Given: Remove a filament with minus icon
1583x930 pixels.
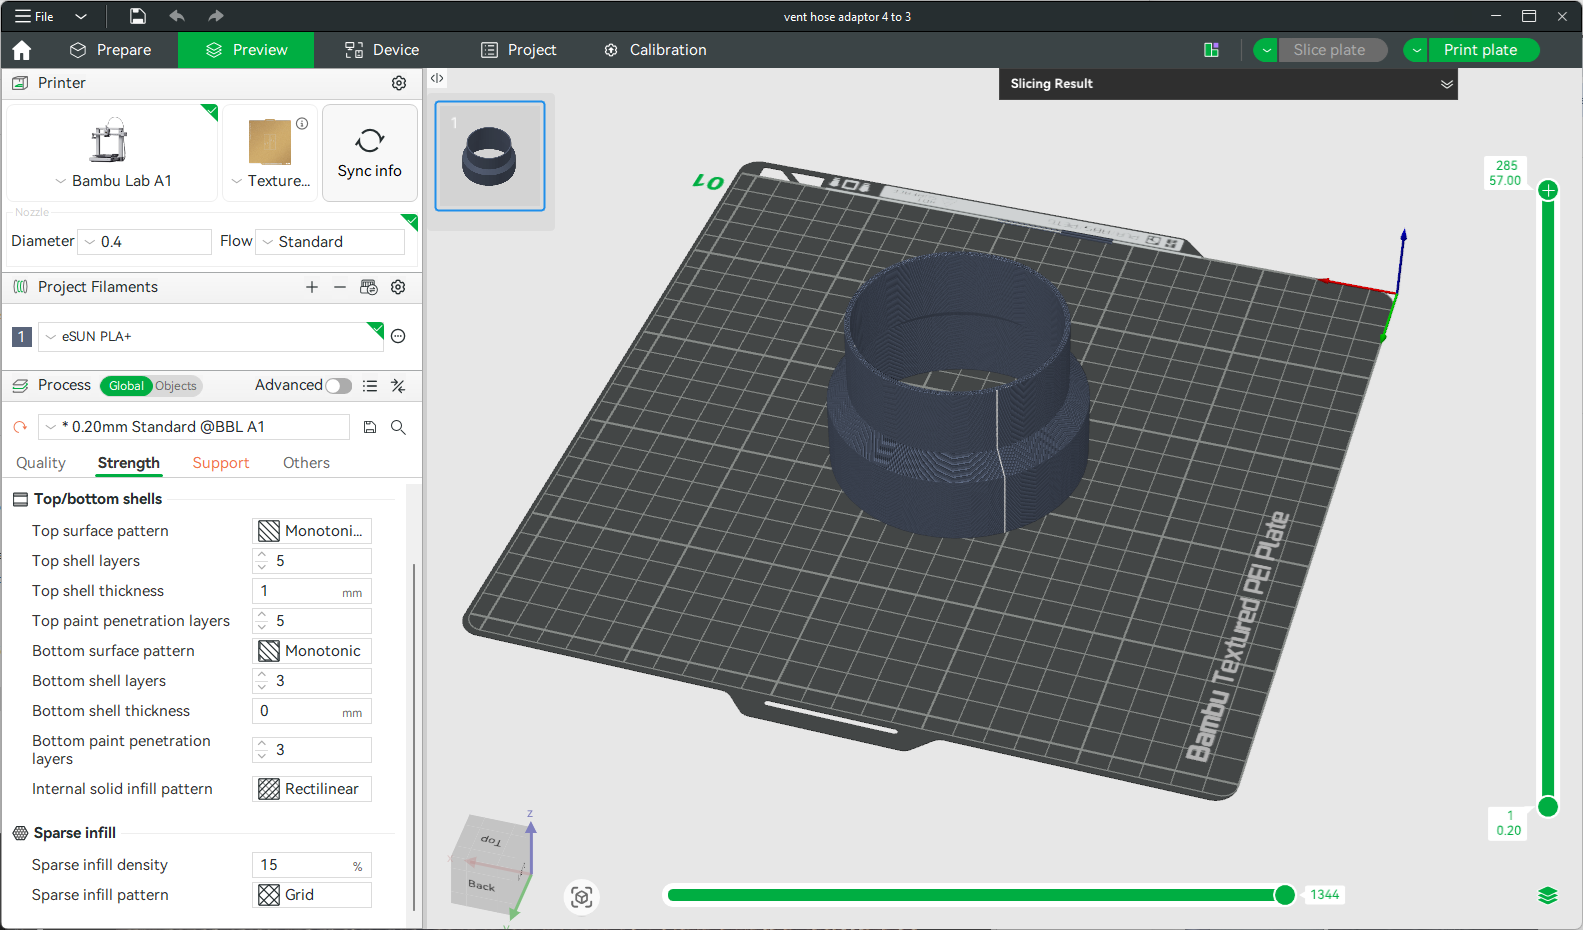Looking at the screenshot, I should coord(340,287).
